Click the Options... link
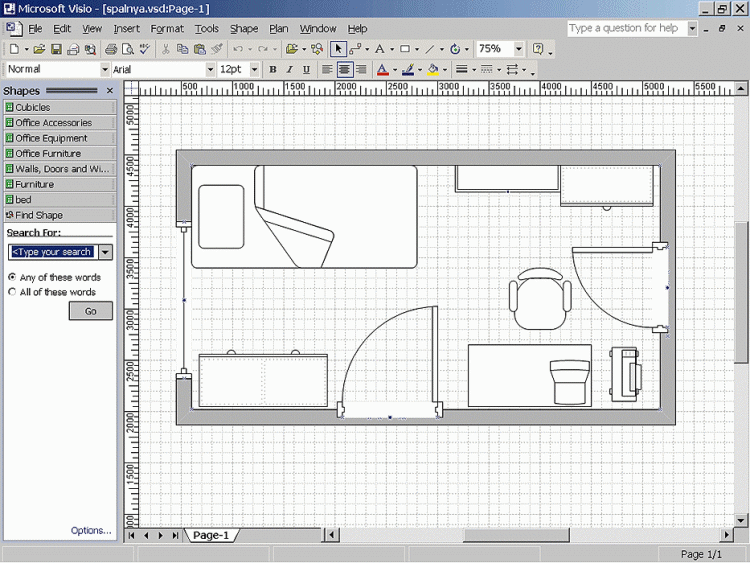Image resolution: width=750 pixels, height=563 pixels. (x=91, y=530)
